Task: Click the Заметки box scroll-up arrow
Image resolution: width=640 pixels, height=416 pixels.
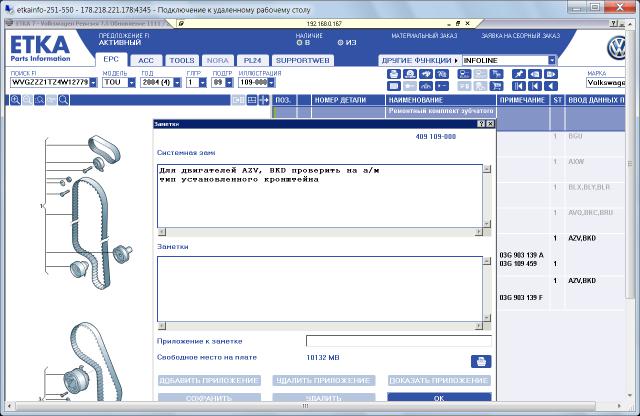Action: [x=487, y=261]
